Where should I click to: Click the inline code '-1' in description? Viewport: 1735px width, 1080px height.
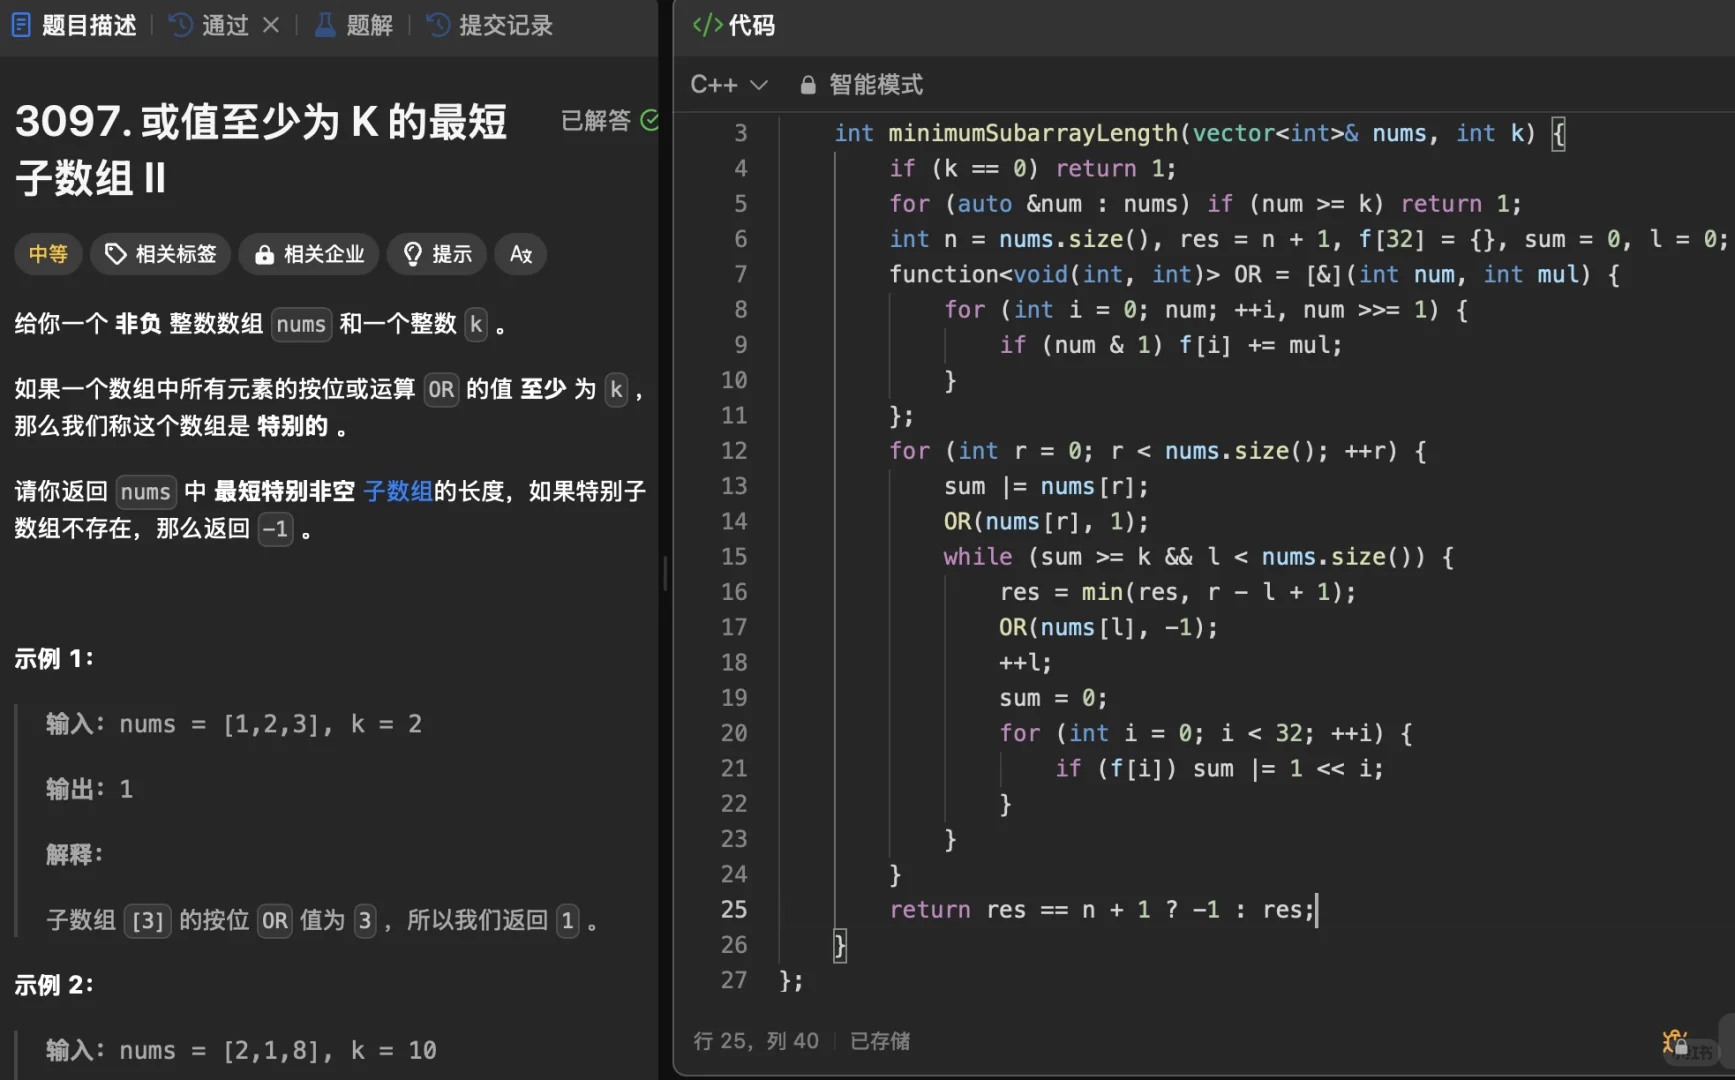coord(275,528)
